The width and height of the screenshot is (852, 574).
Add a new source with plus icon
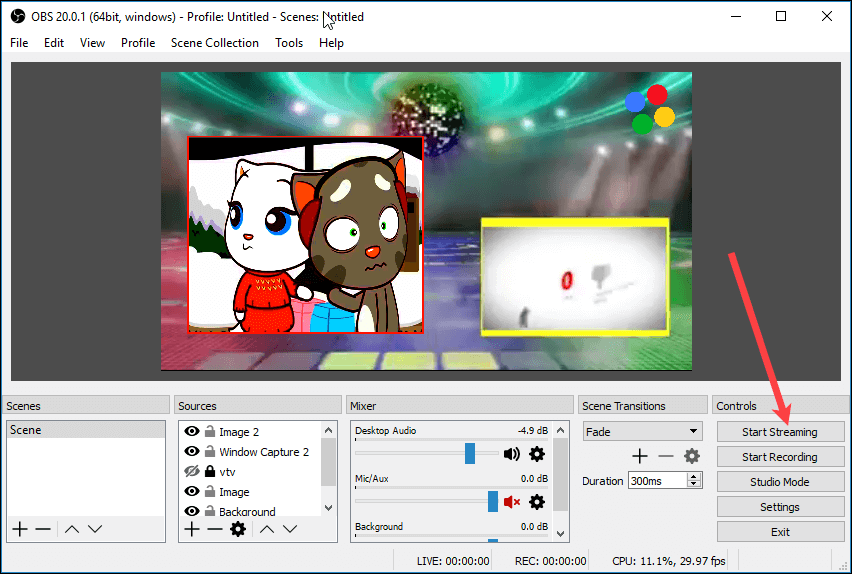192,529
